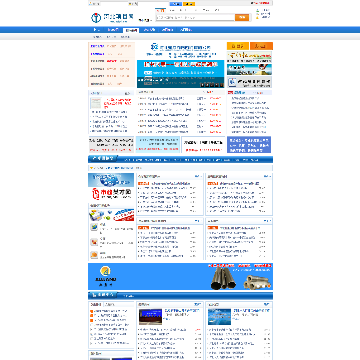
Task: Click the yellow register button in top bar
Action: pos(189,4)
